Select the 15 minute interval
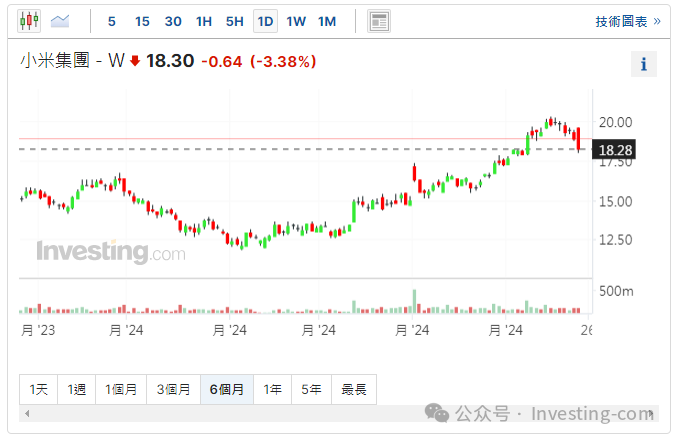The image size is (676, 440). click(x=142, y=21)
